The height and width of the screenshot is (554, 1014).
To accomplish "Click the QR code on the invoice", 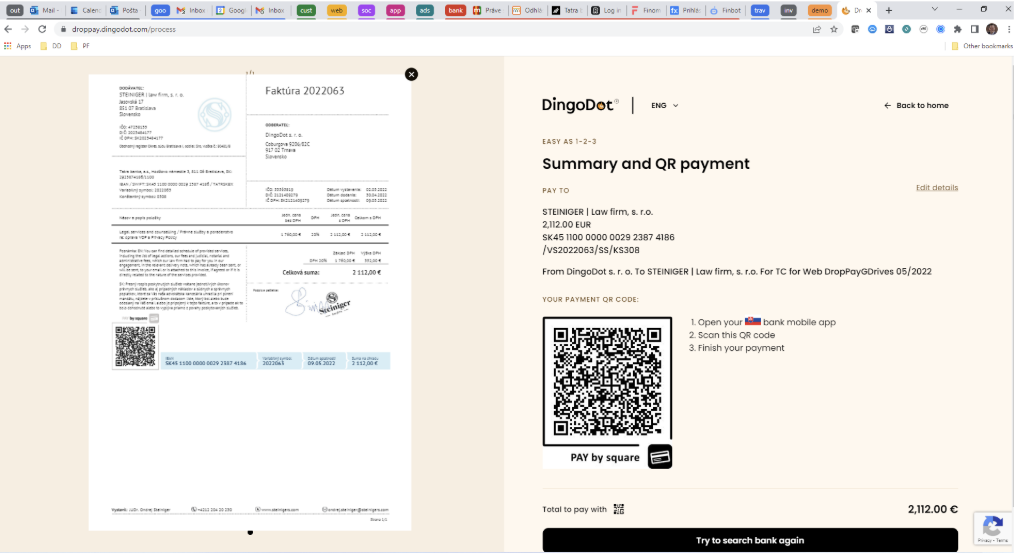I will tap(135, 346).
